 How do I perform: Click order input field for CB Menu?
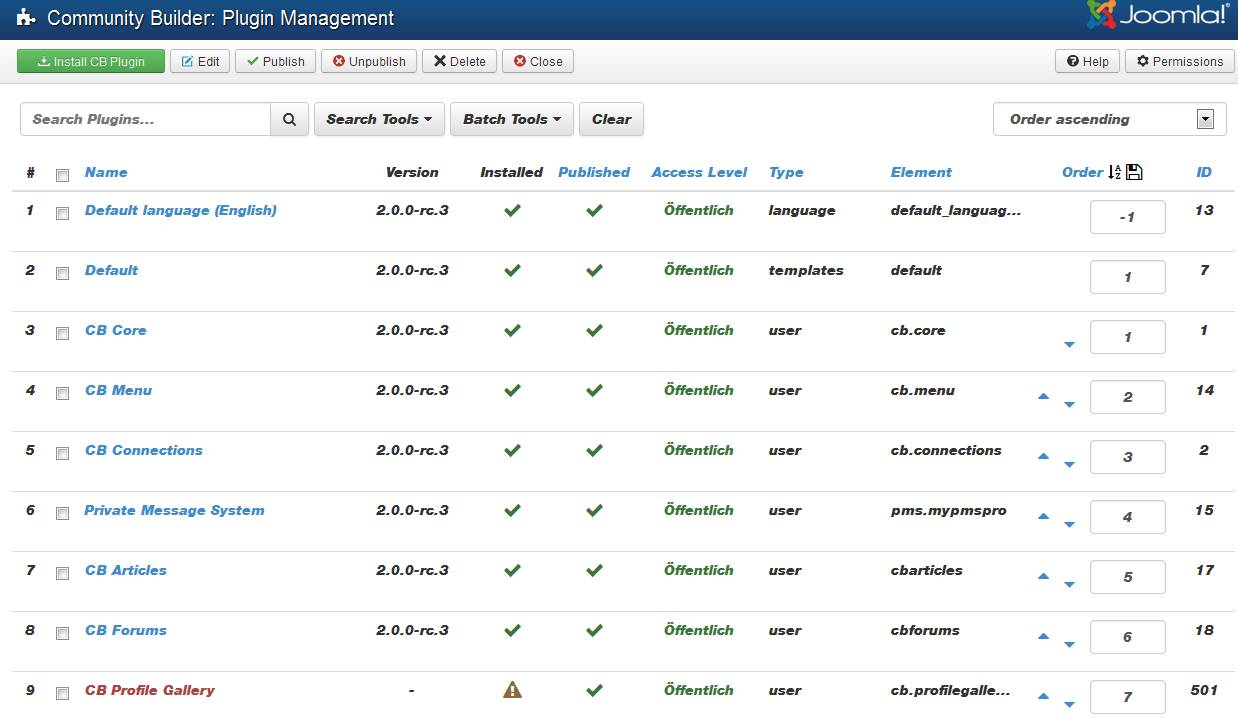tap(1127, 396)
